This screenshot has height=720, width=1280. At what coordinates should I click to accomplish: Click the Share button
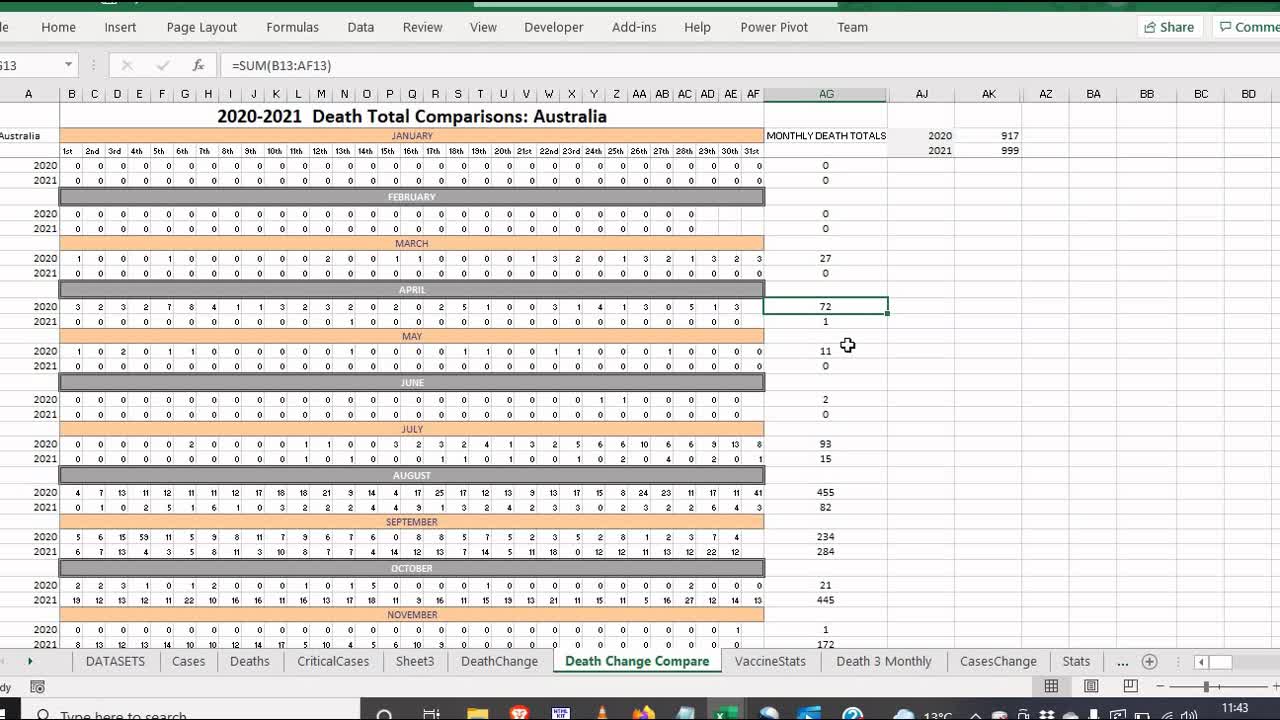(1169, 27)
